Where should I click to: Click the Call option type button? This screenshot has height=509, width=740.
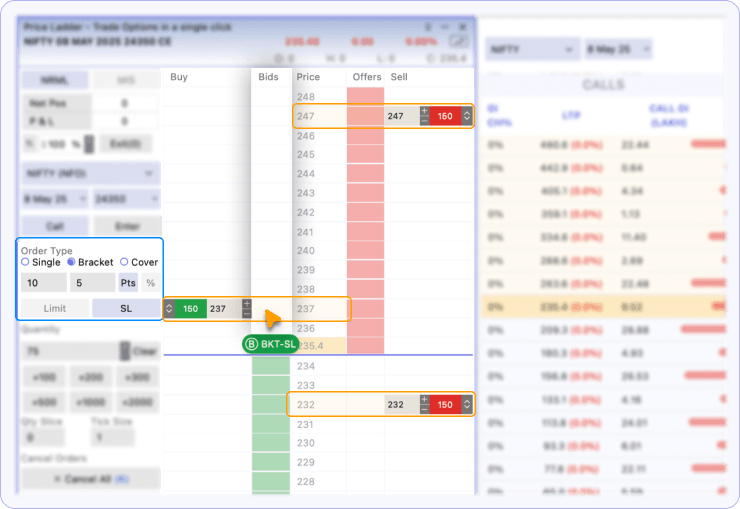[55, 226]
